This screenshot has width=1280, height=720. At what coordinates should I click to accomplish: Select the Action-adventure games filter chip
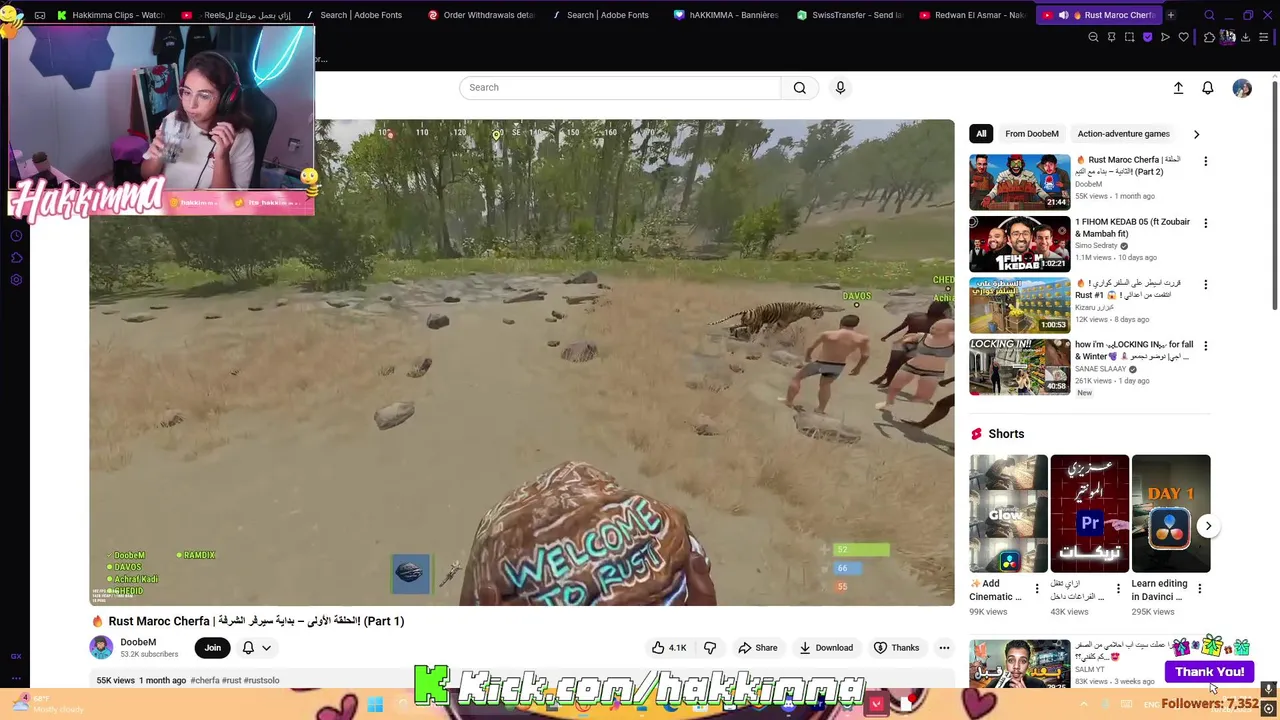[1123, 134]
